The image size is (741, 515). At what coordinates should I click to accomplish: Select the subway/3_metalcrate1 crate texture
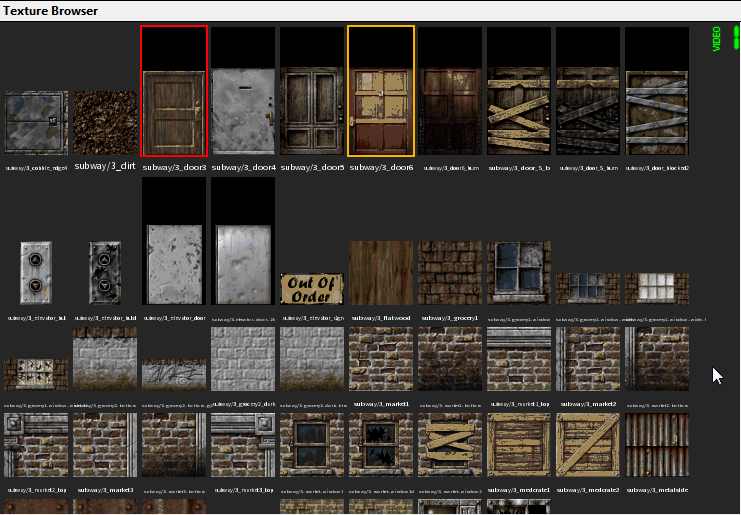click(x=519, y=445)
